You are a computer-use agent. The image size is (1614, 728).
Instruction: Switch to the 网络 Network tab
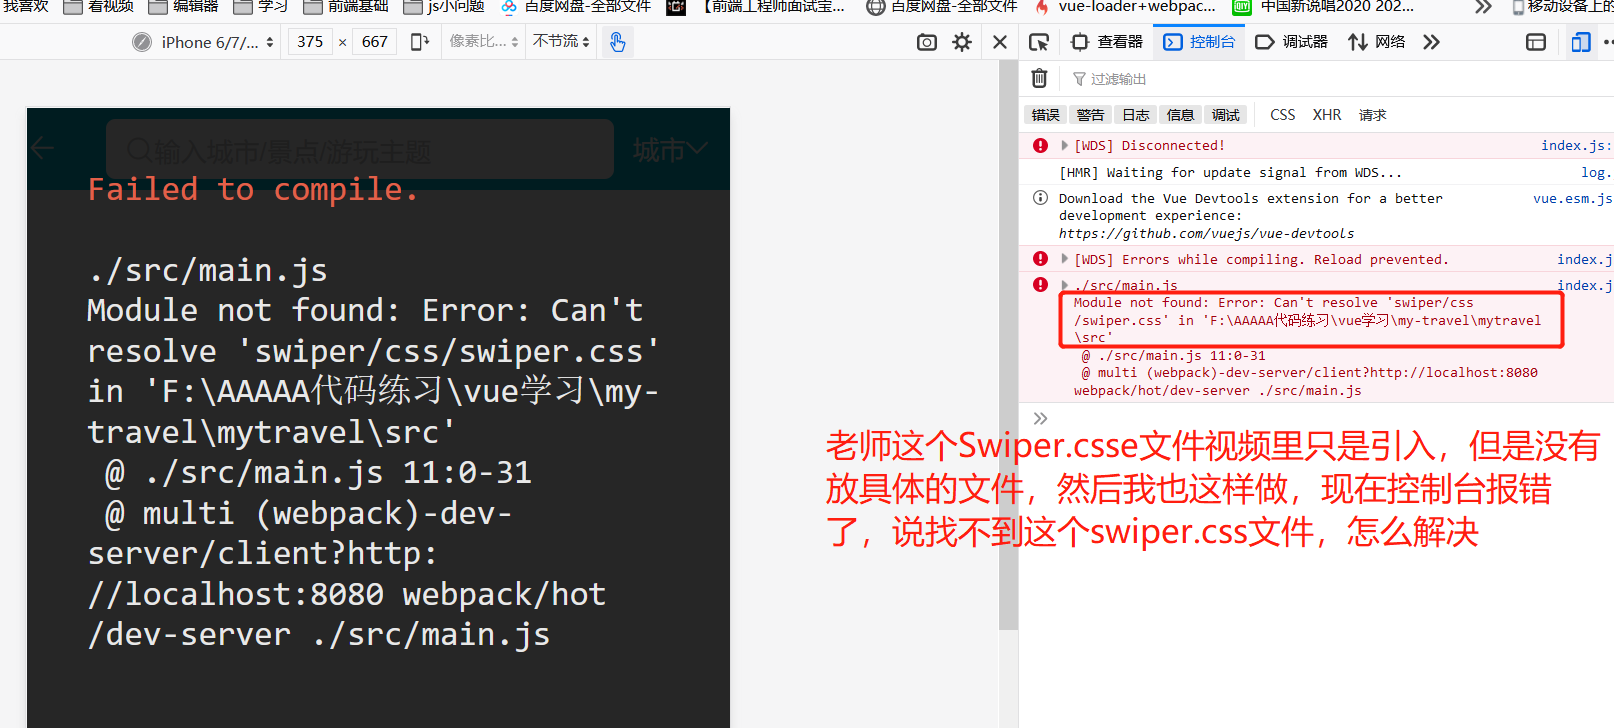(x=1377, y=42)
